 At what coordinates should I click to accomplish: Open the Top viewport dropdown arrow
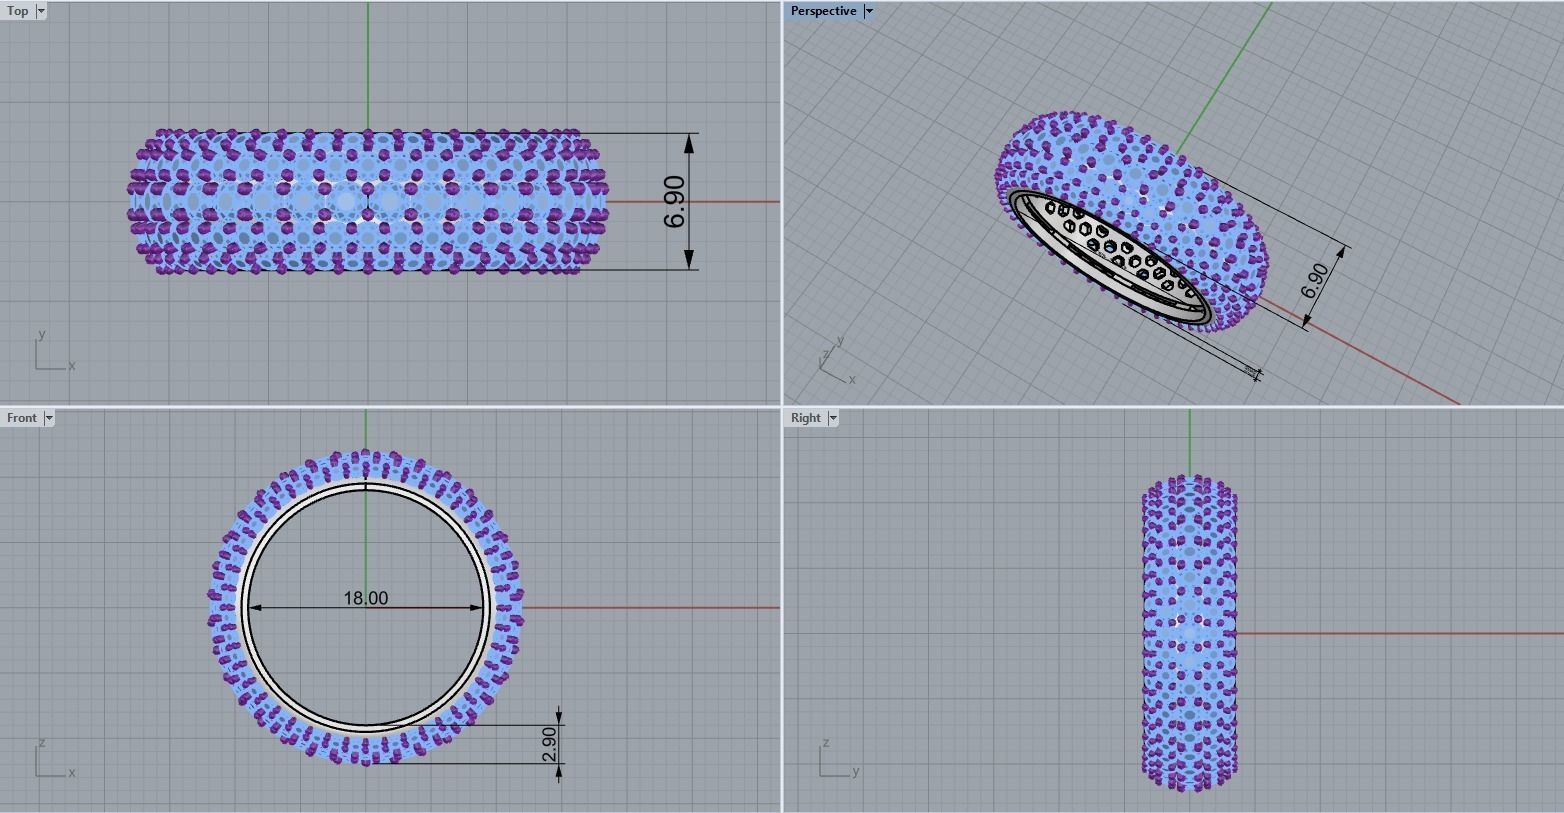point(41,11)
